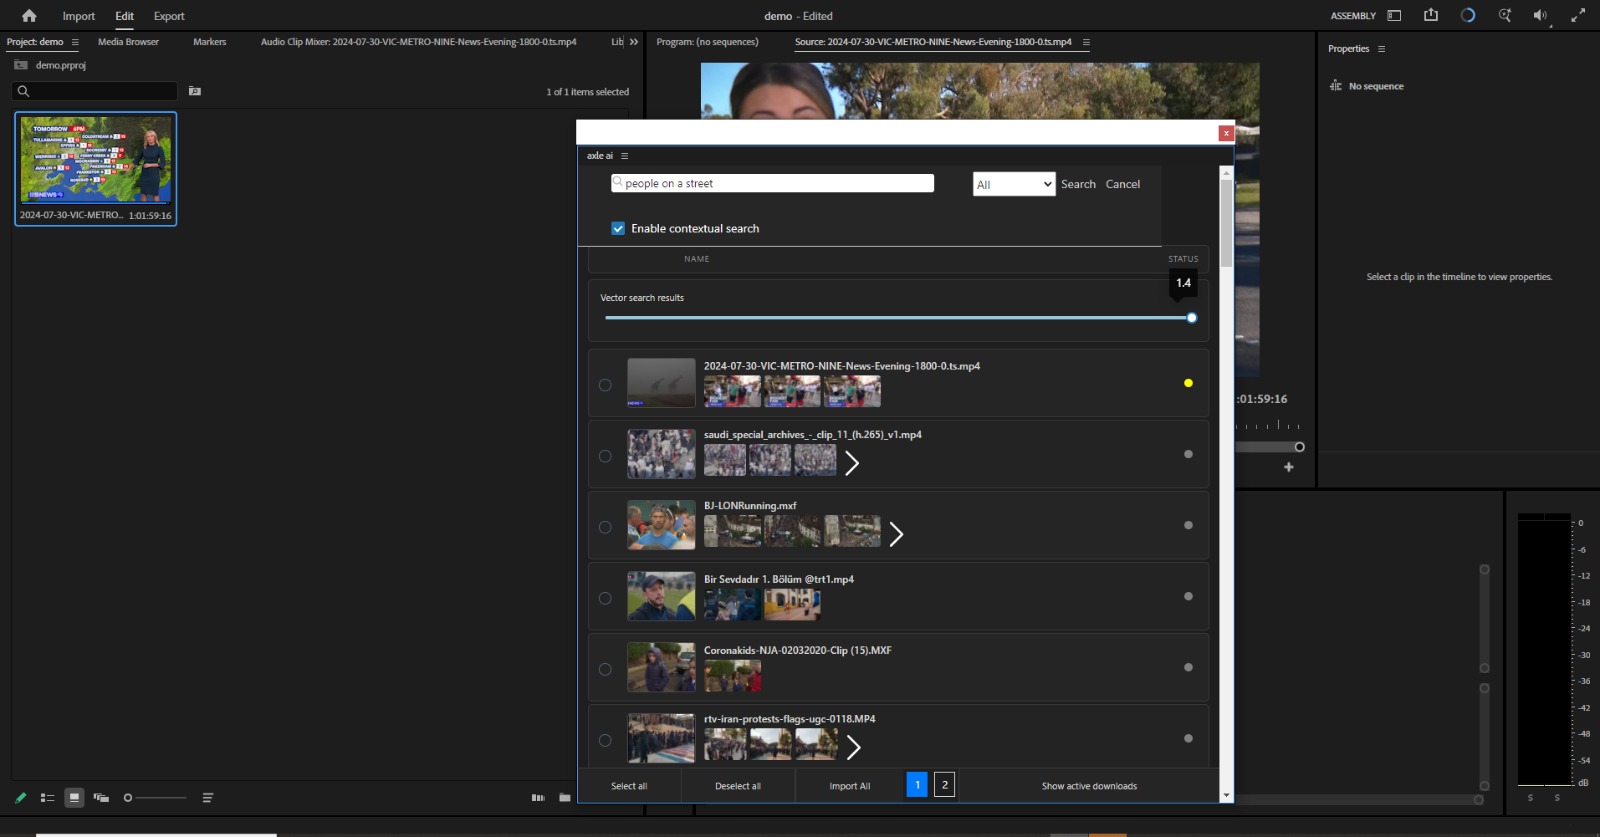This screenshot has height=837, width=1600.
Task: Open the Workspaces layout icon
Action: tap(1394, 16)
